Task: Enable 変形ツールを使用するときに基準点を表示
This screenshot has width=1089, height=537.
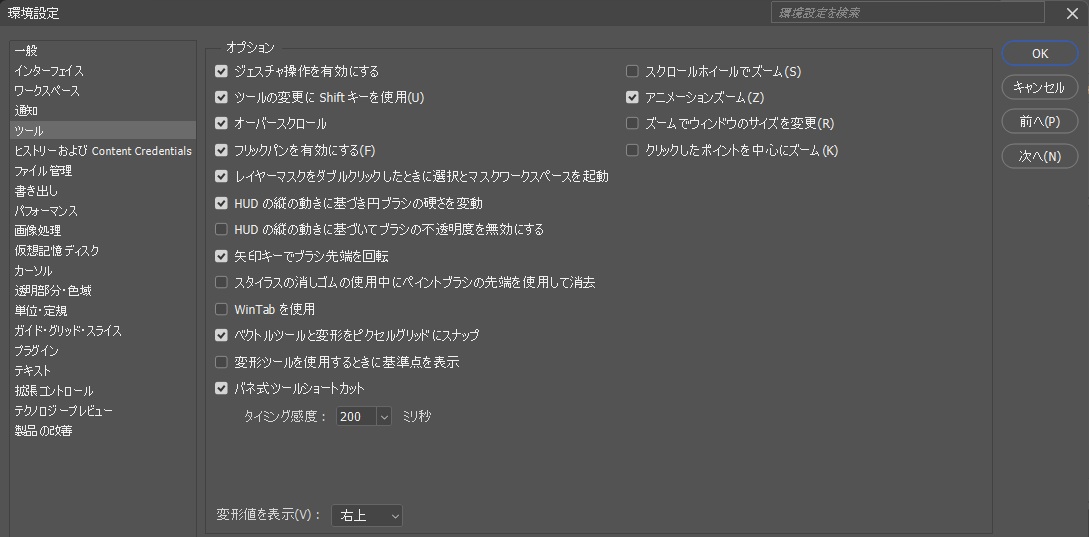Action: coord(222,362)
